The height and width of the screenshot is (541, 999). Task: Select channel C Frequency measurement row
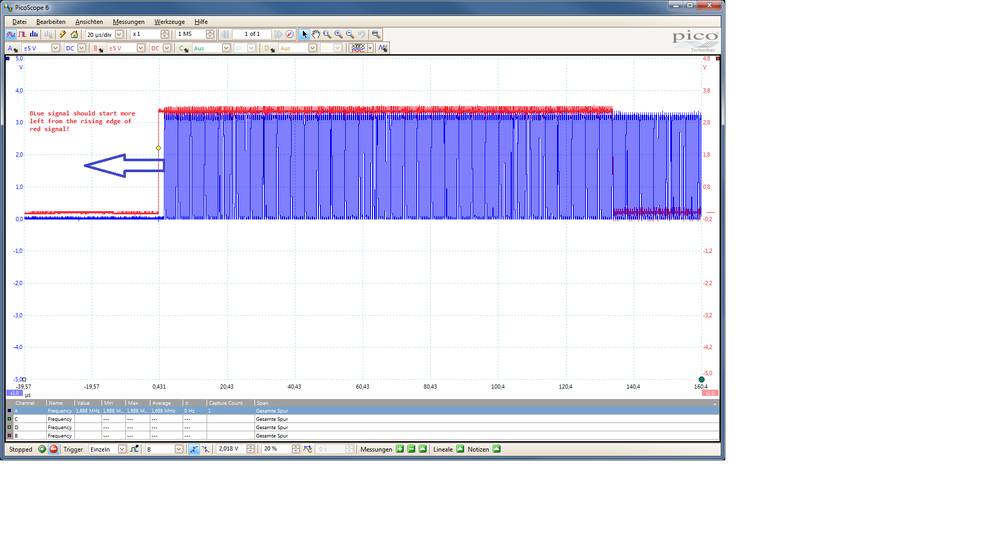(363, 419)
